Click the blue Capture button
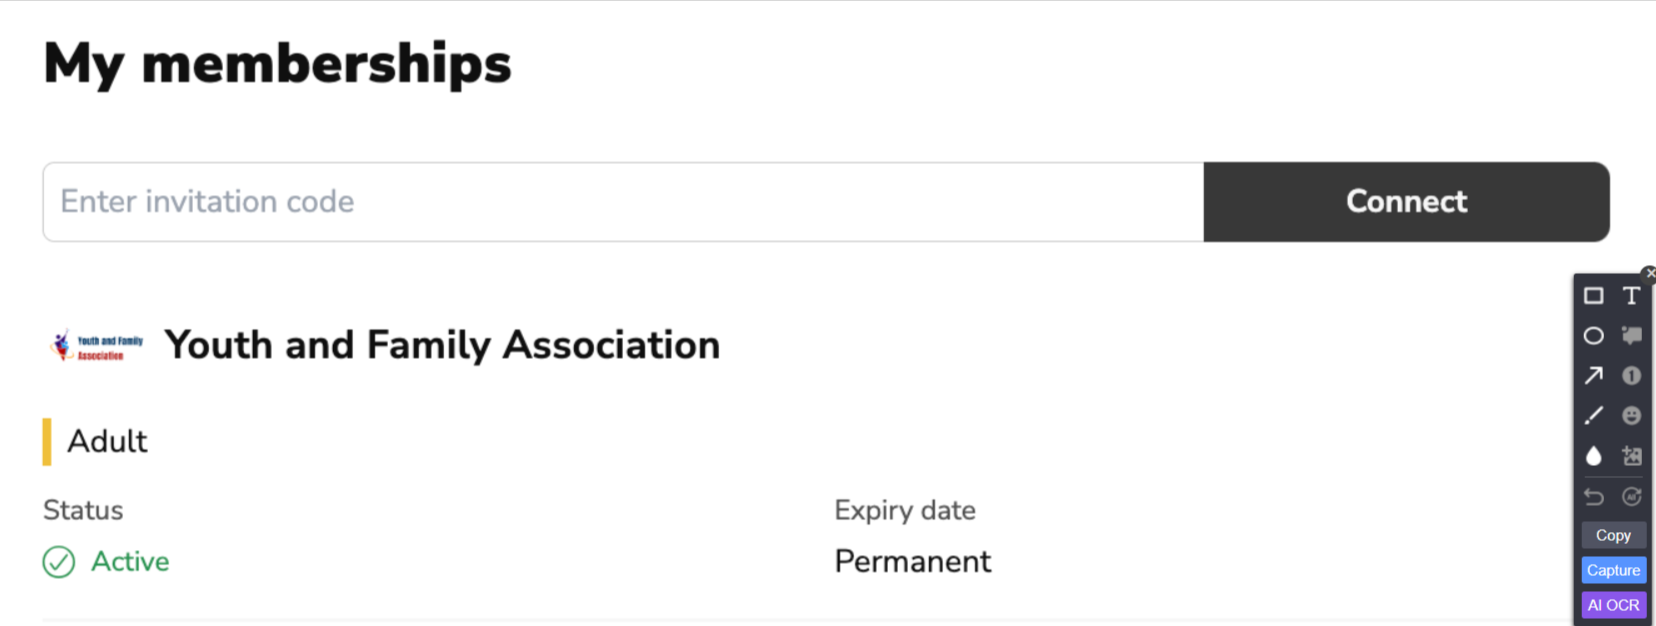Screen dimensions: 1656x626 point(1613,570)
